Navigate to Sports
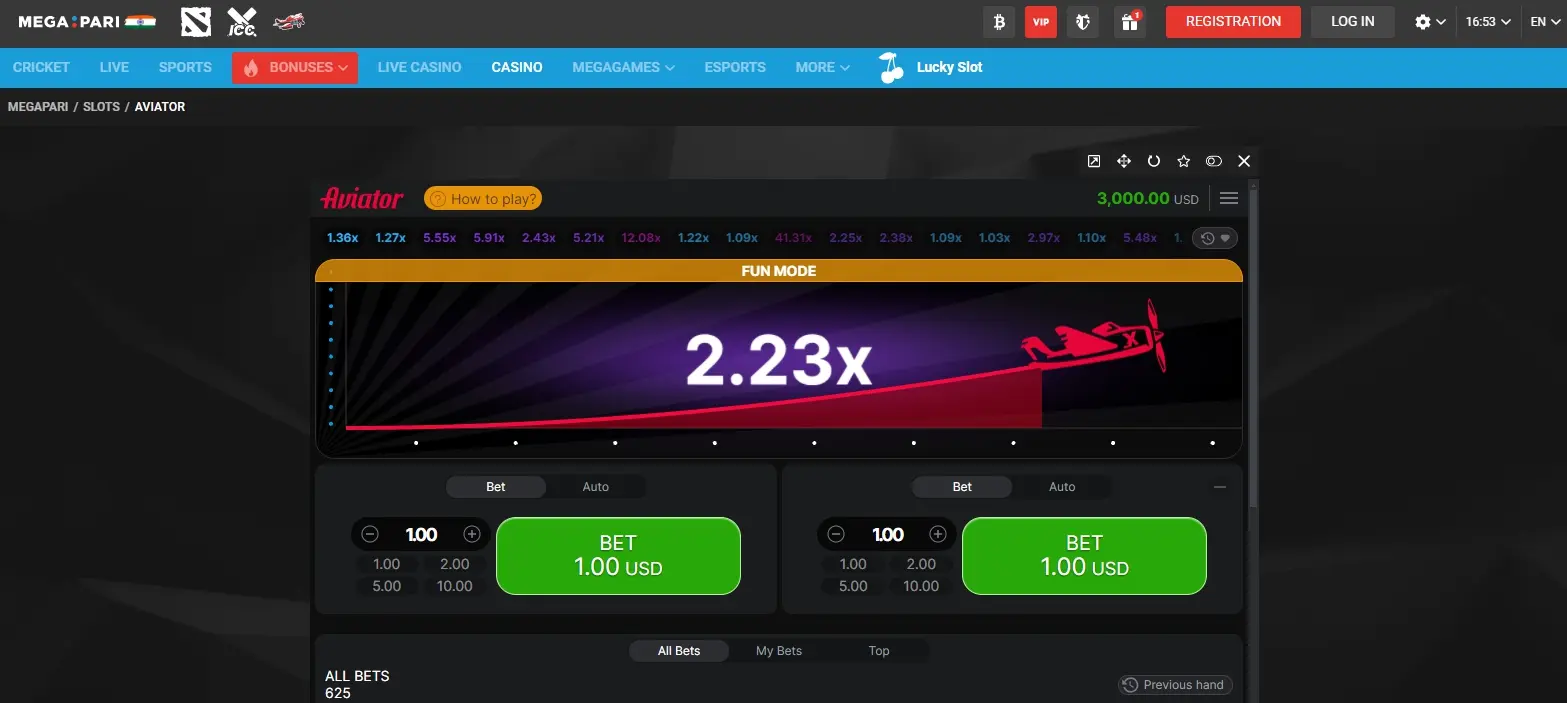 [x=185, y=67]
